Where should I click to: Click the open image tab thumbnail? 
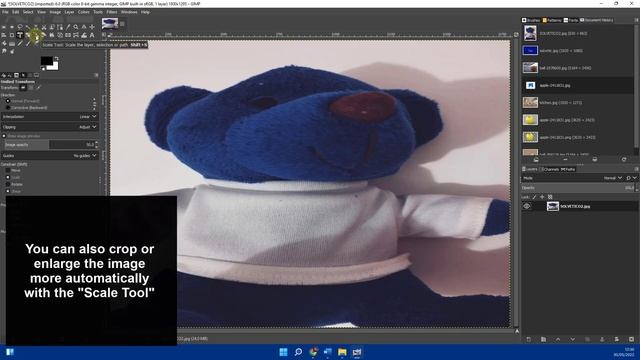coord(110,23)
